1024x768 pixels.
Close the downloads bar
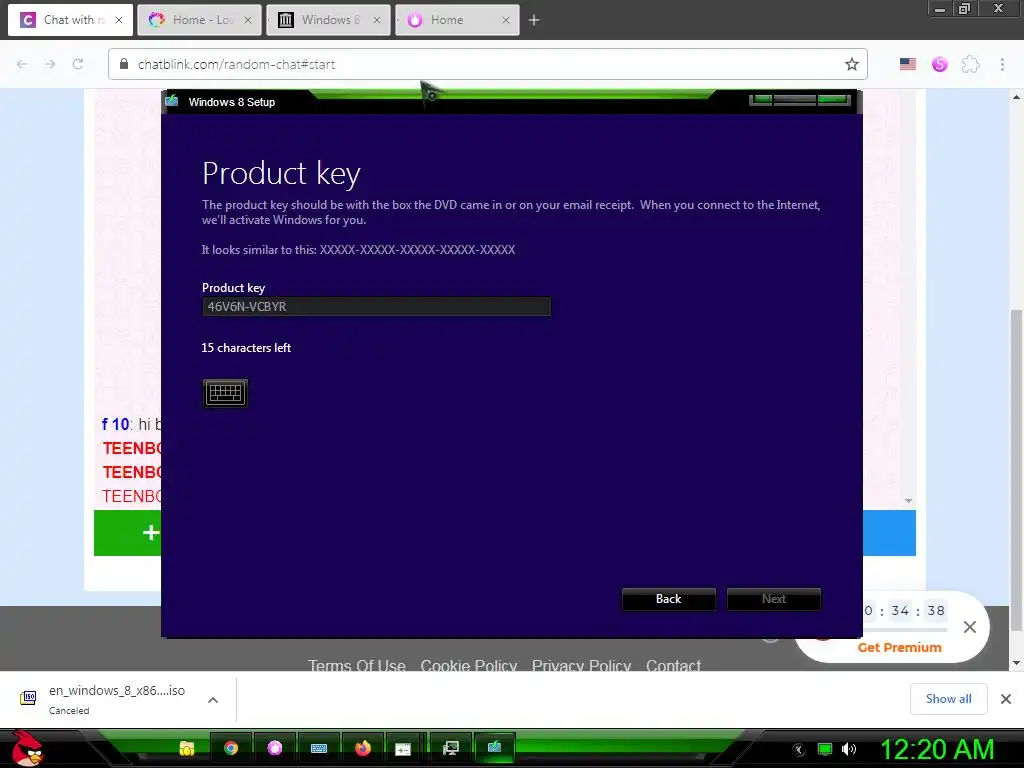[x=1006, y=699]
